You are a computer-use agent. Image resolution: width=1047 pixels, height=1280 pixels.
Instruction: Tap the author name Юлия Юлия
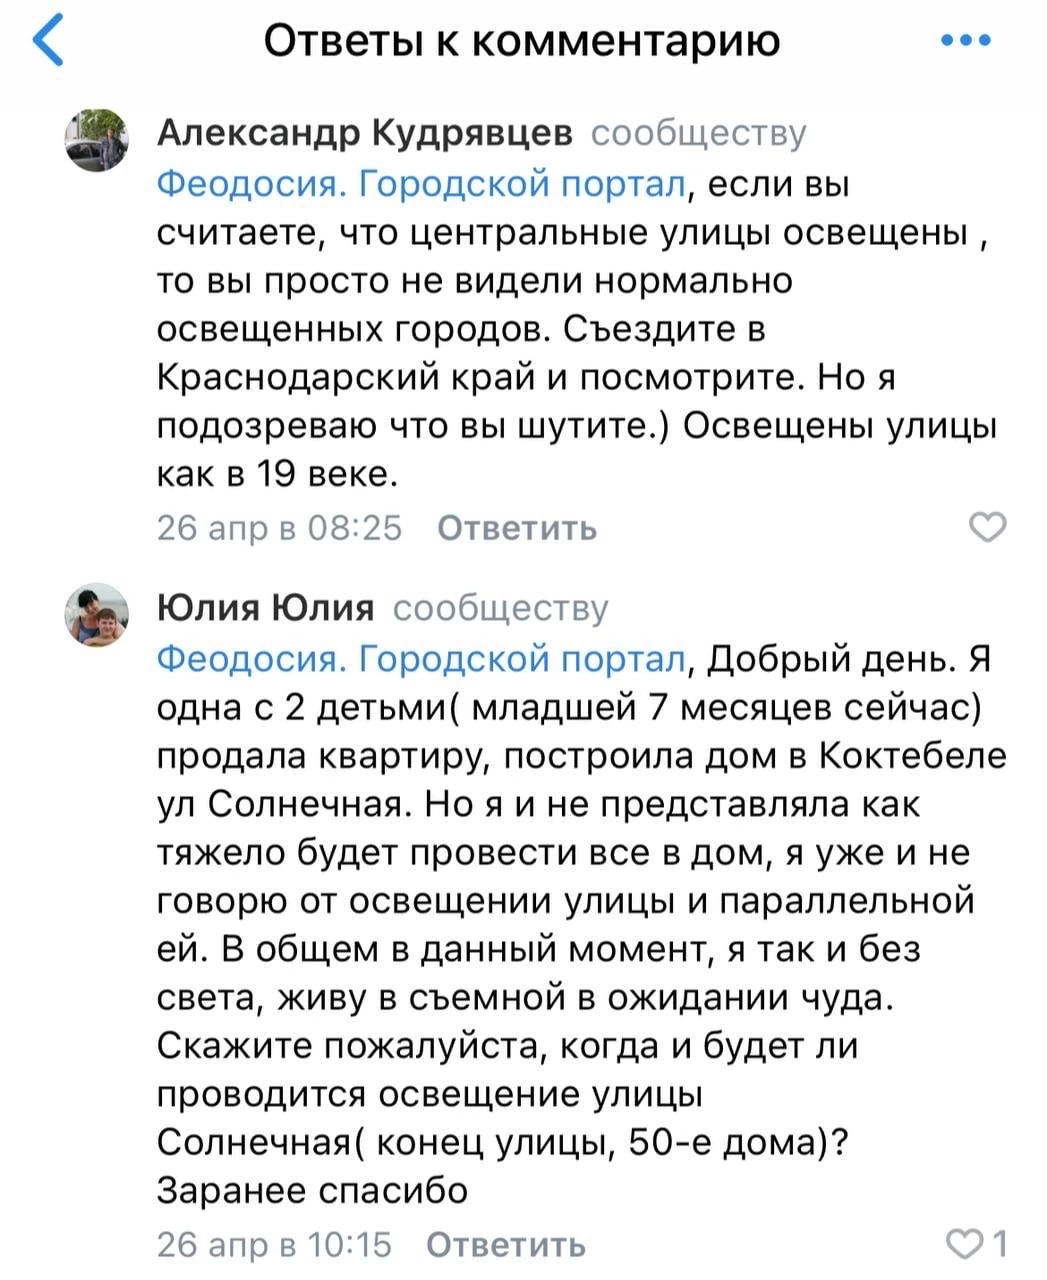click(x=267, y=607)
